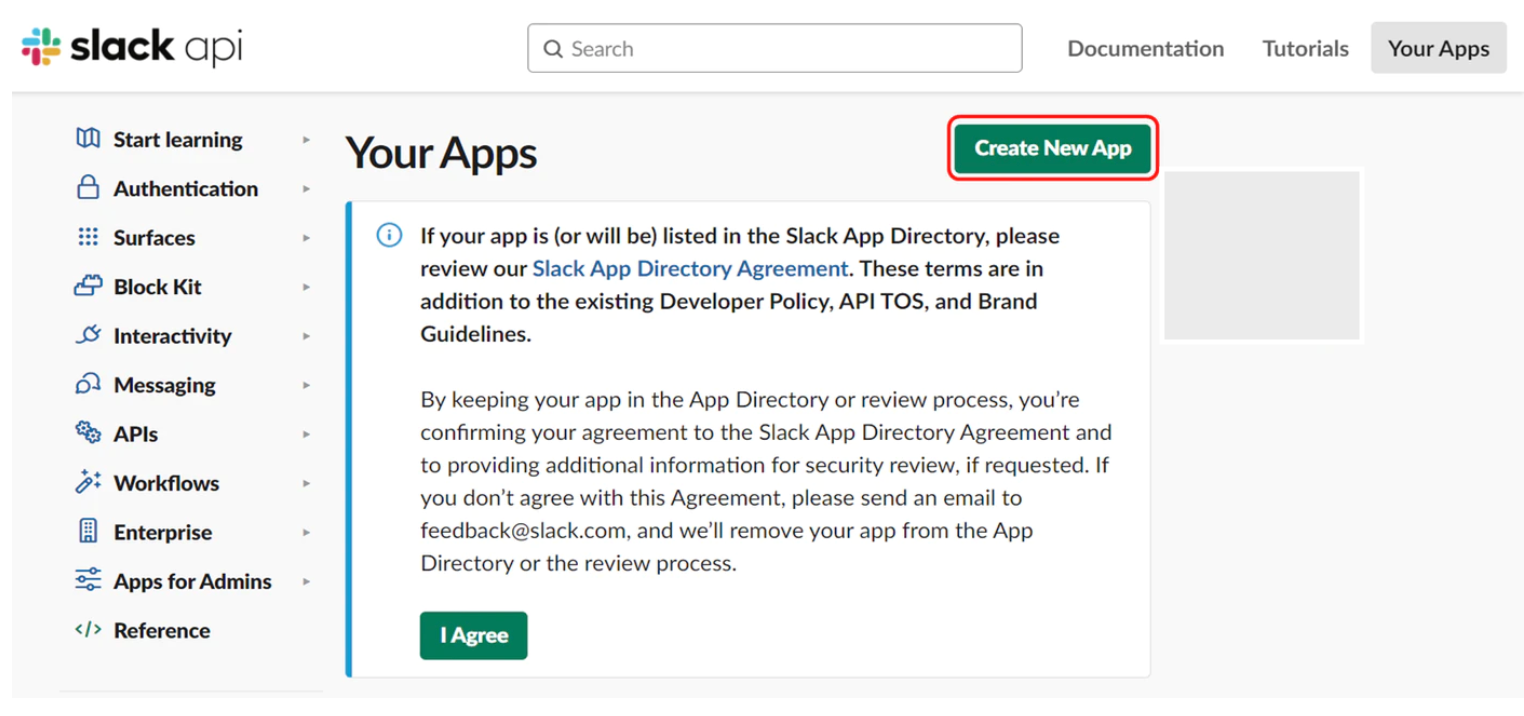This screenshot has height=716, width=1524.
Task: Open the Documentation menu
Action: click(1145, 48)
